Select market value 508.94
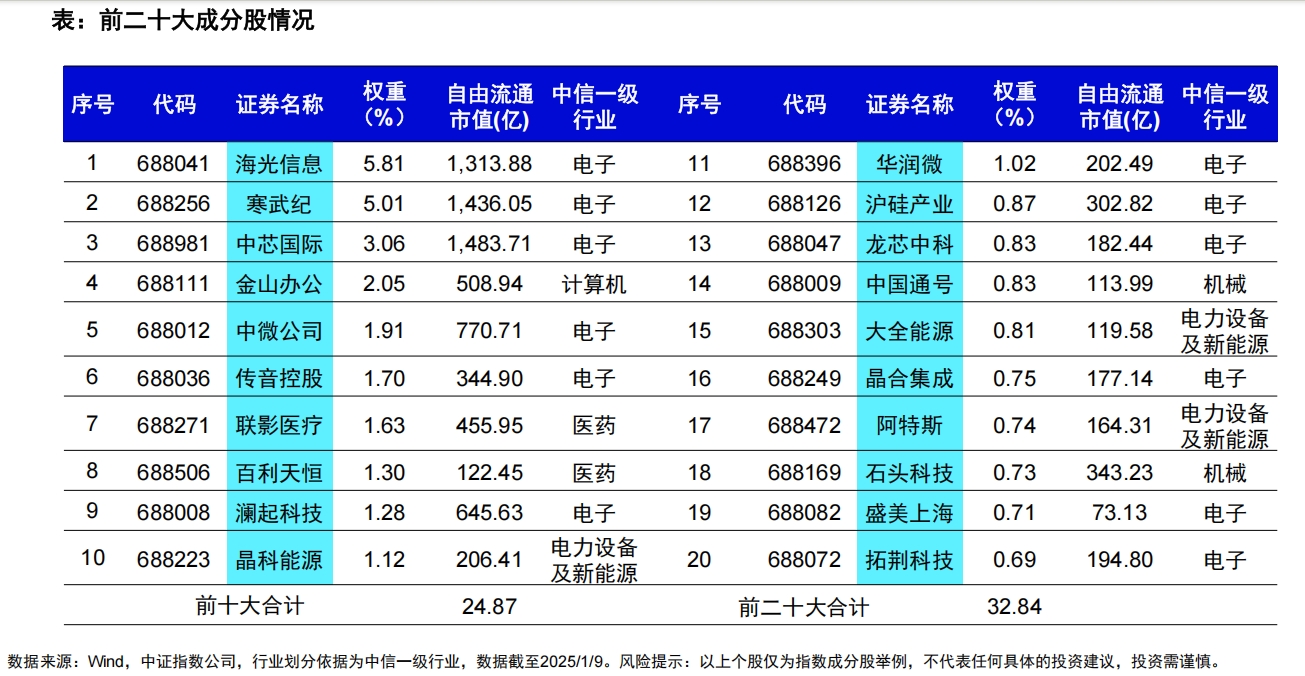Image resolution: width=1305 pixels, height=676 pixels. pyautogui.click(x=490, y=284)
